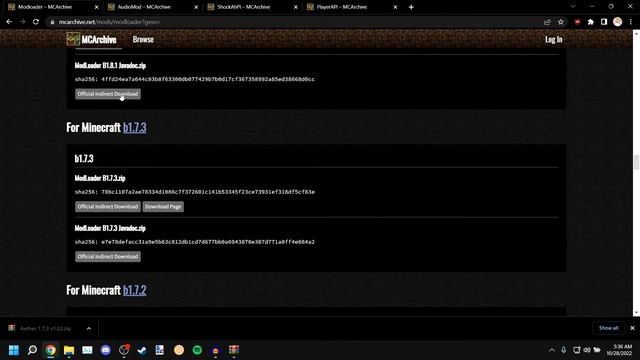Open the Windows Start menu
The width and height of the screenshot is (640, 360).
point(14,350)
